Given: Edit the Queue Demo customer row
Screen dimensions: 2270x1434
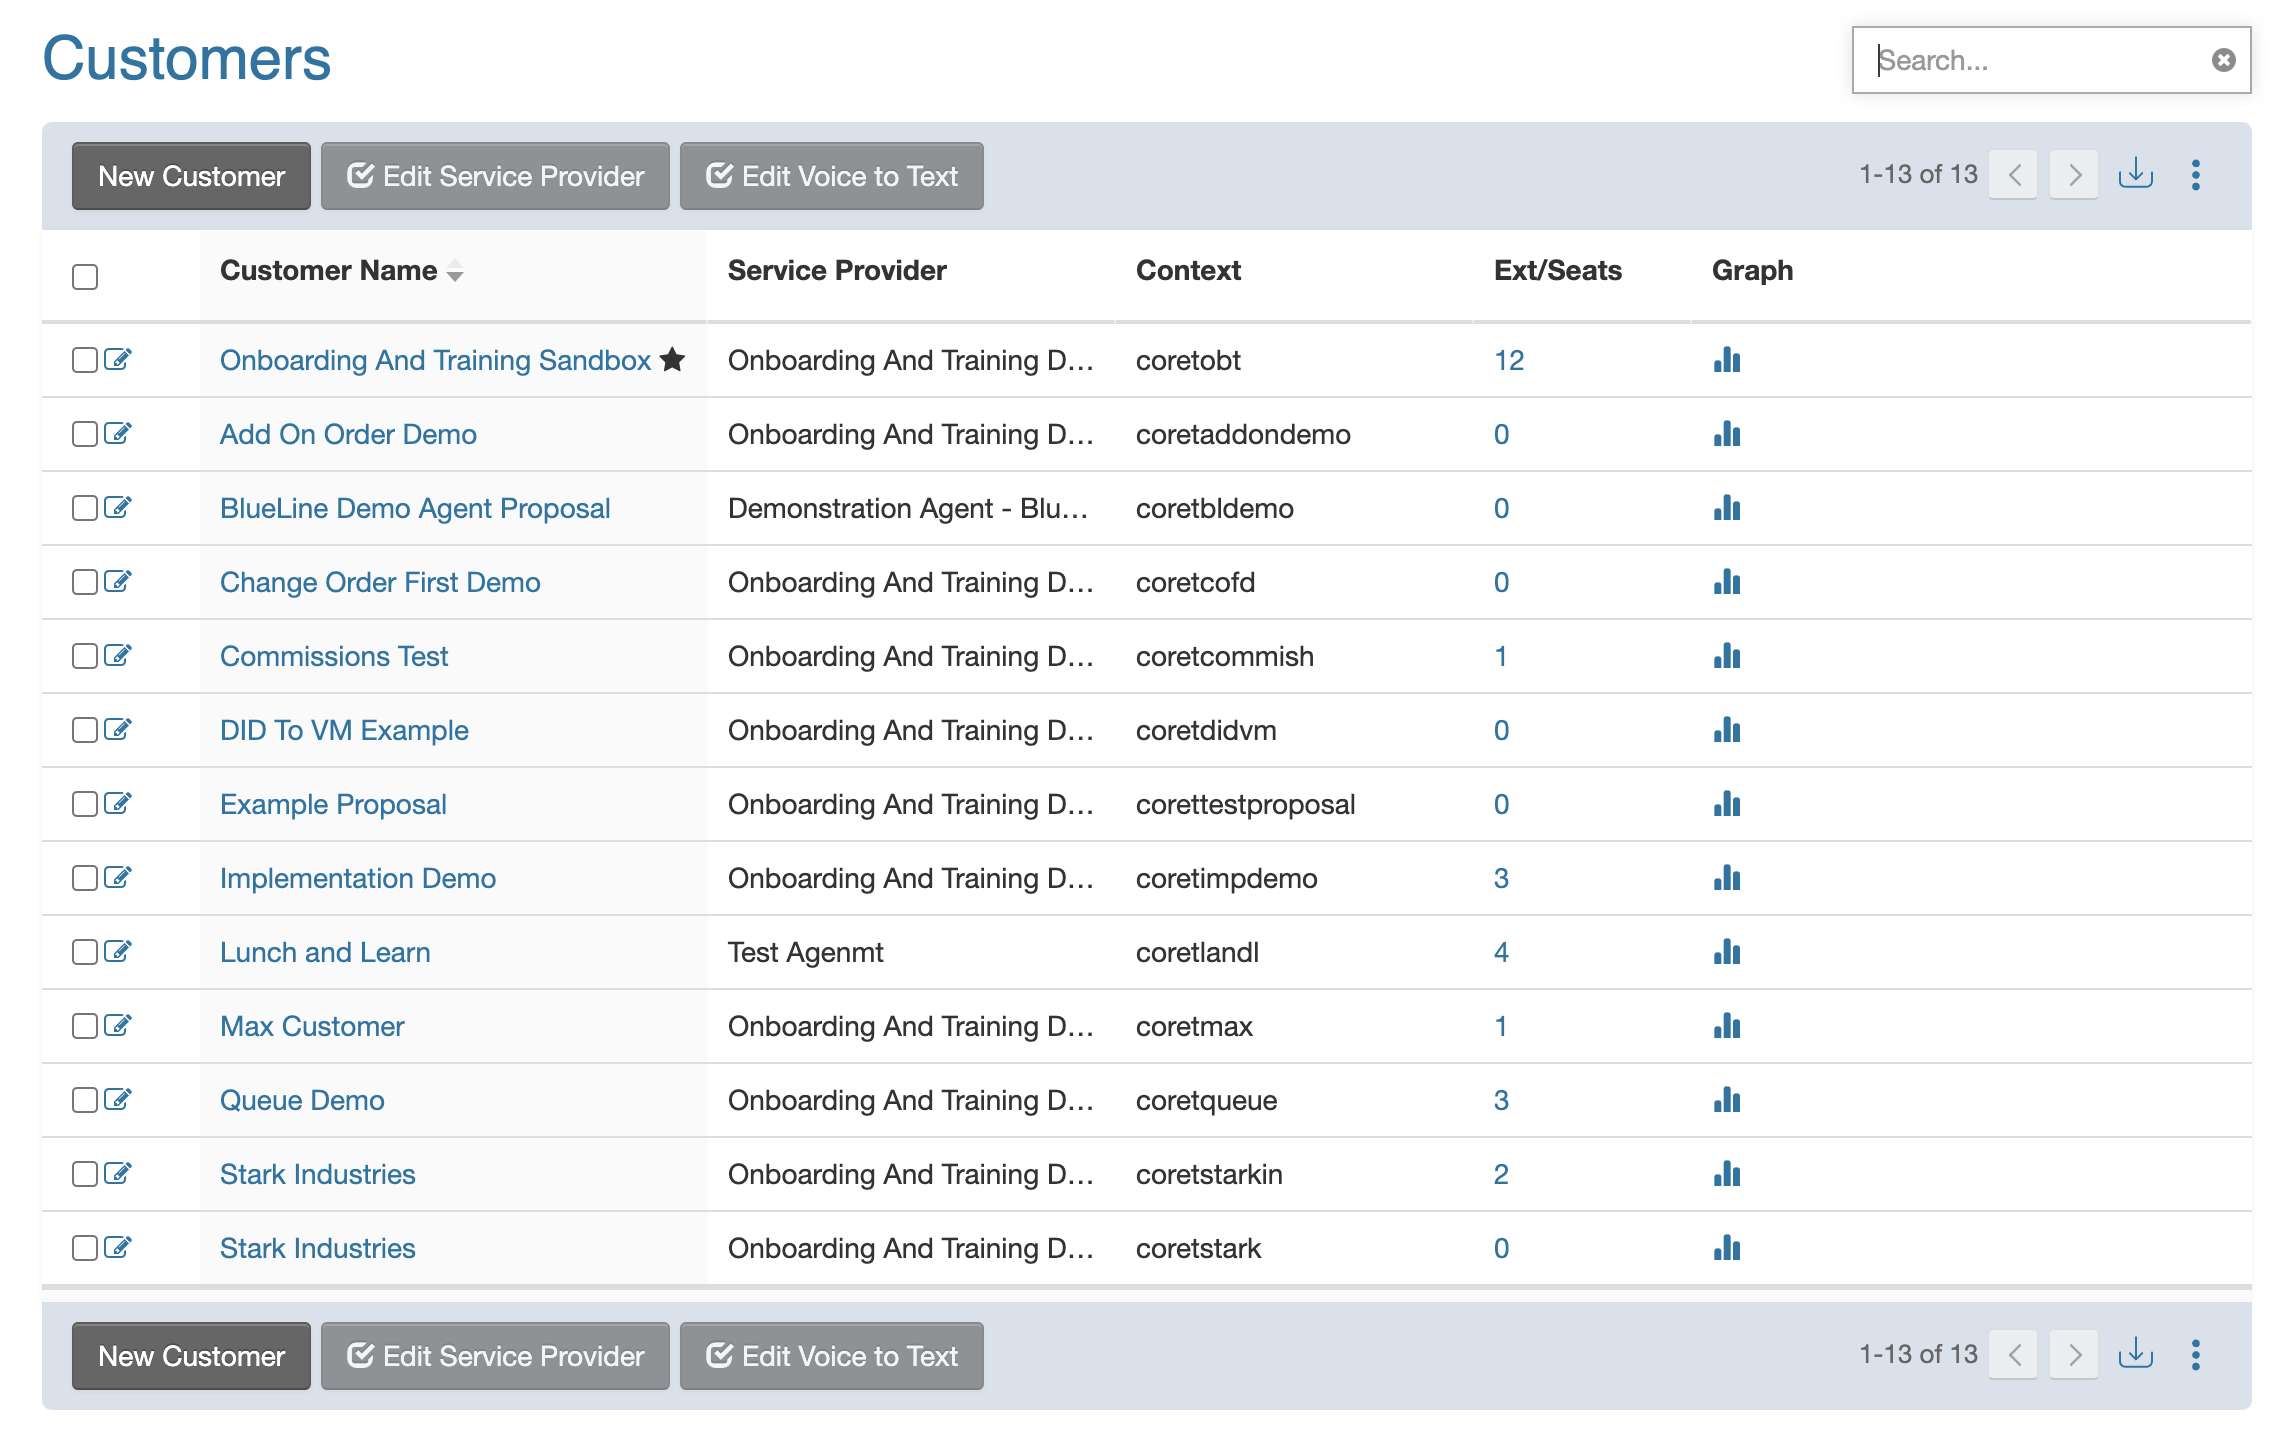Looking at the screenshot, I should (118, 1099).
